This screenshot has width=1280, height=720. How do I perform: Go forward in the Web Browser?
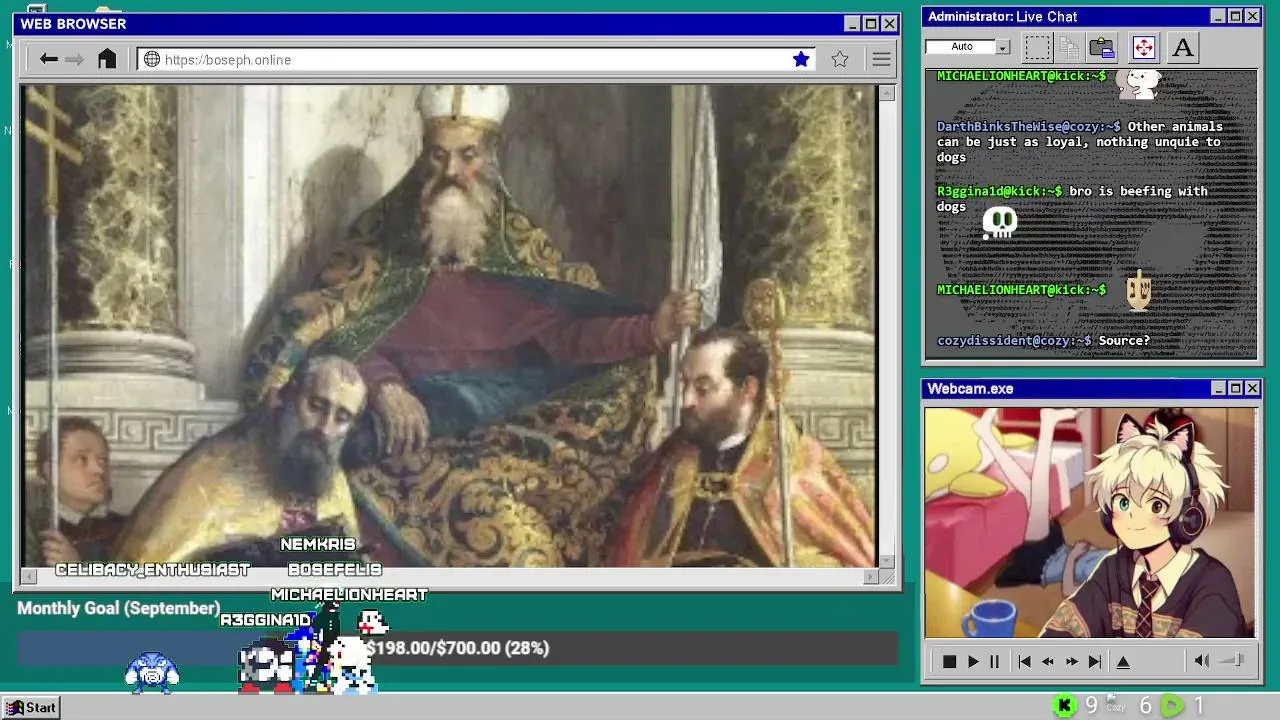click(74, 60)
